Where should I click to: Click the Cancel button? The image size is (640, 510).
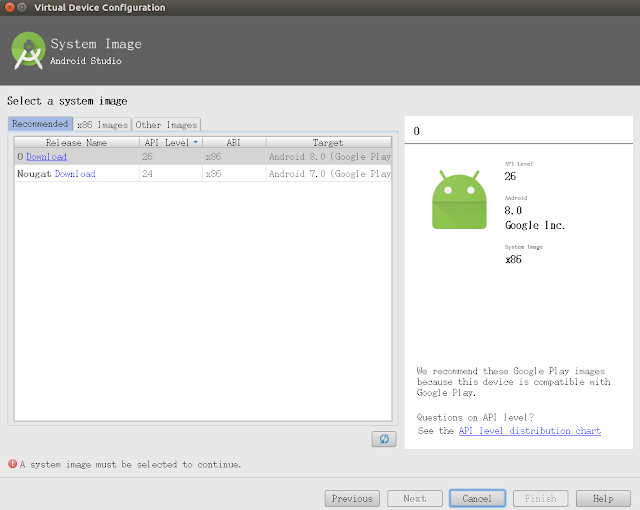[477, 499]
